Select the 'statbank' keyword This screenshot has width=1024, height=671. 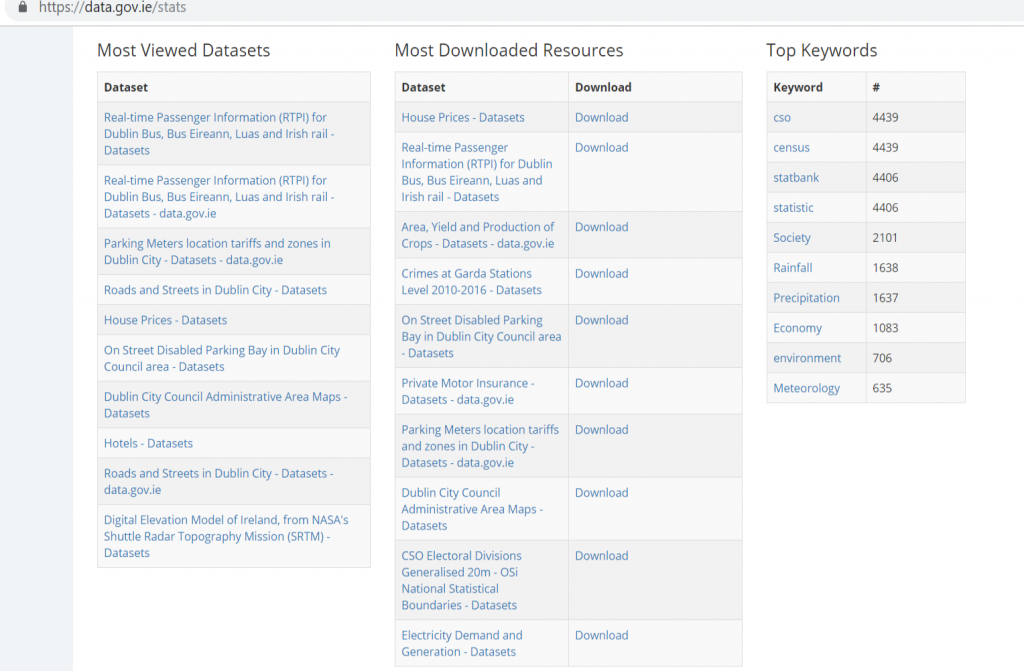(796, 178)
